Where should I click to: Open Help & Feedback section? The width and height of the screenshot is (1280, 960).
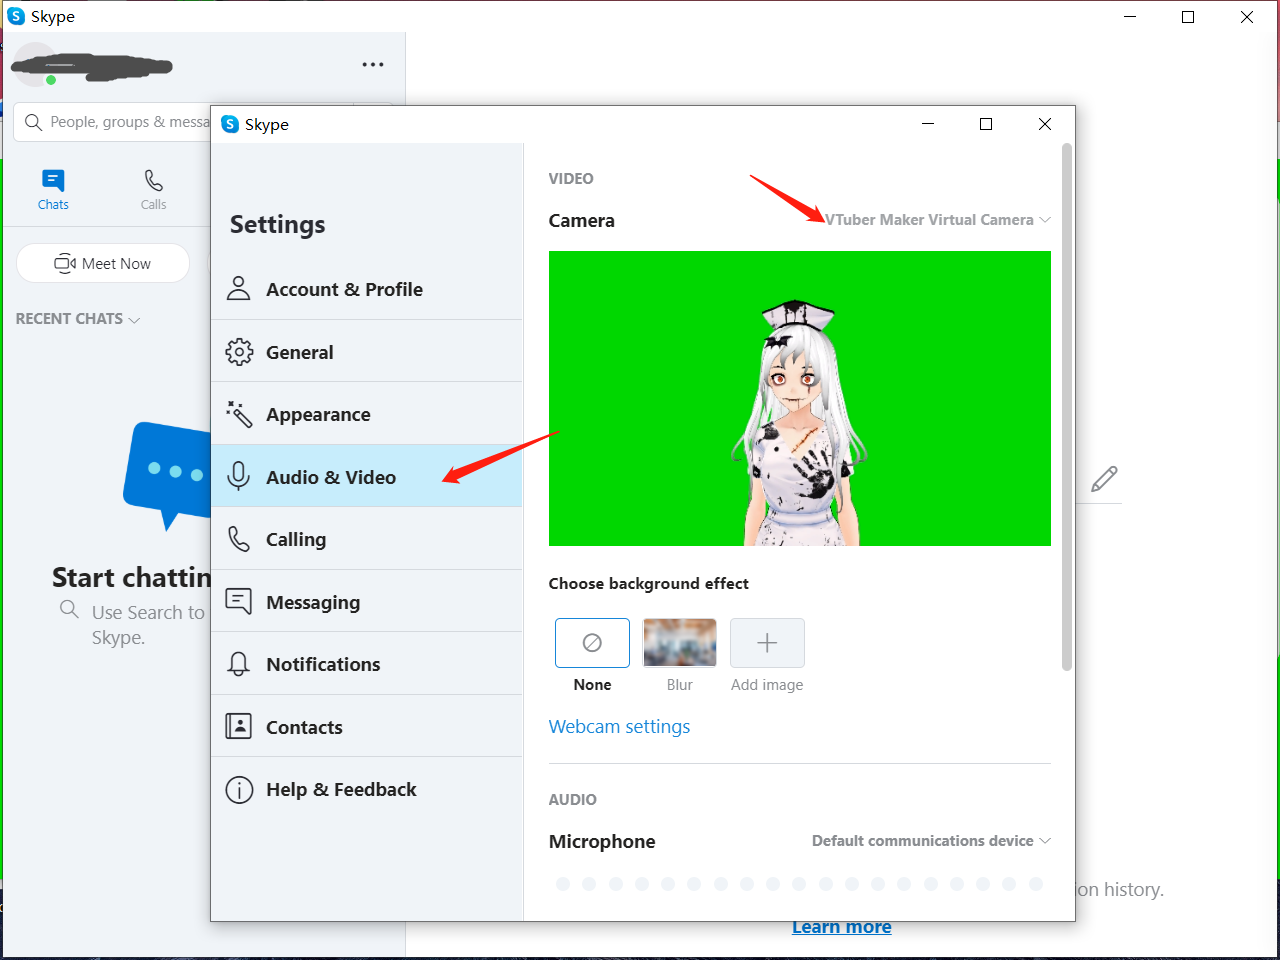367,789
